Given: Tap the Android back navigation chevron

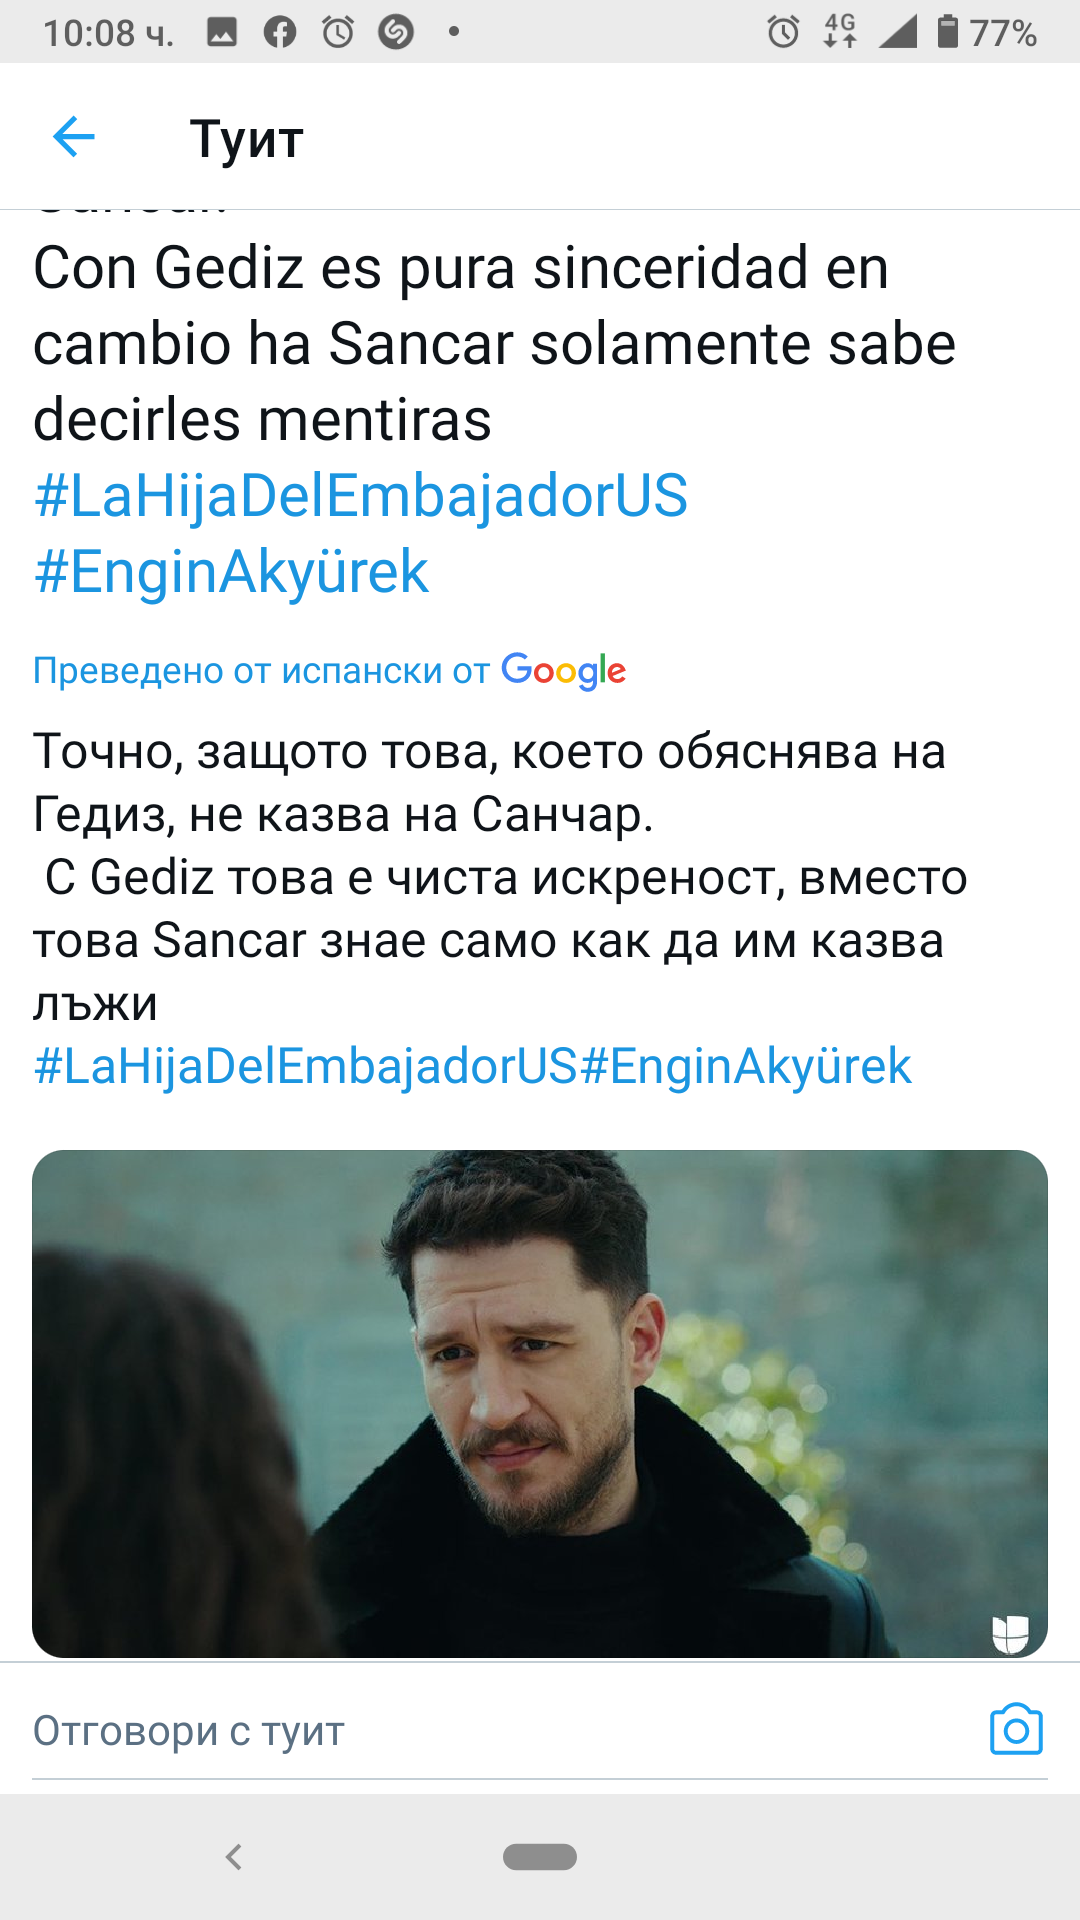Looking at the screenshot, I should coord(234,1857).
